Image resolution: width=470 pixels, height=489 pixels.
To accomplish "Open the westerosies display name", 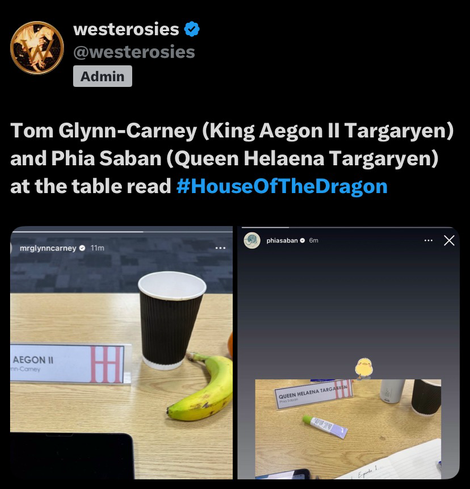I will pos(126,29).
